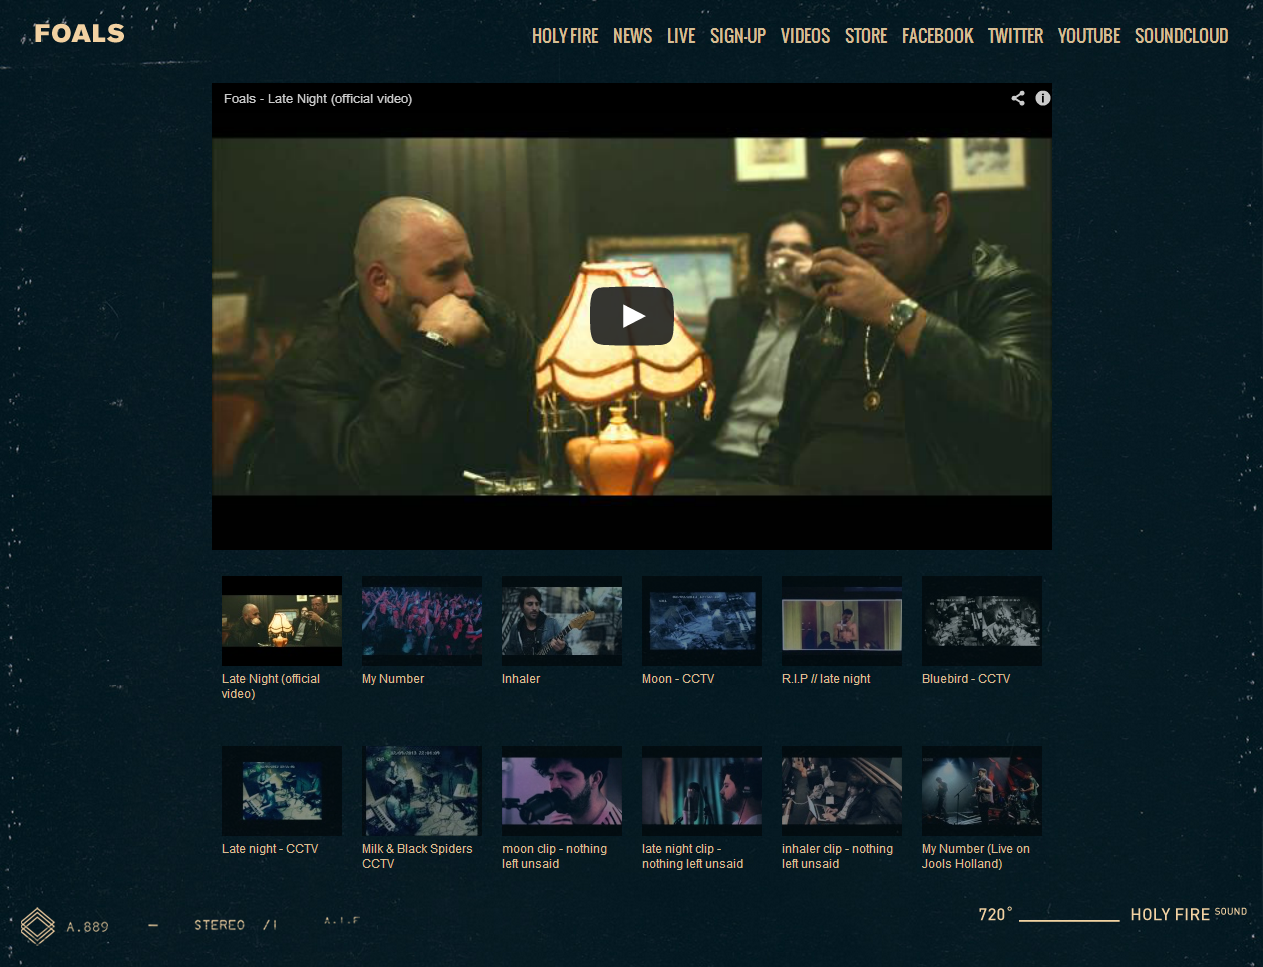This screenshot has width=1263, height=967.
Task: Open the SIGN-UP page
Action: 738,36
